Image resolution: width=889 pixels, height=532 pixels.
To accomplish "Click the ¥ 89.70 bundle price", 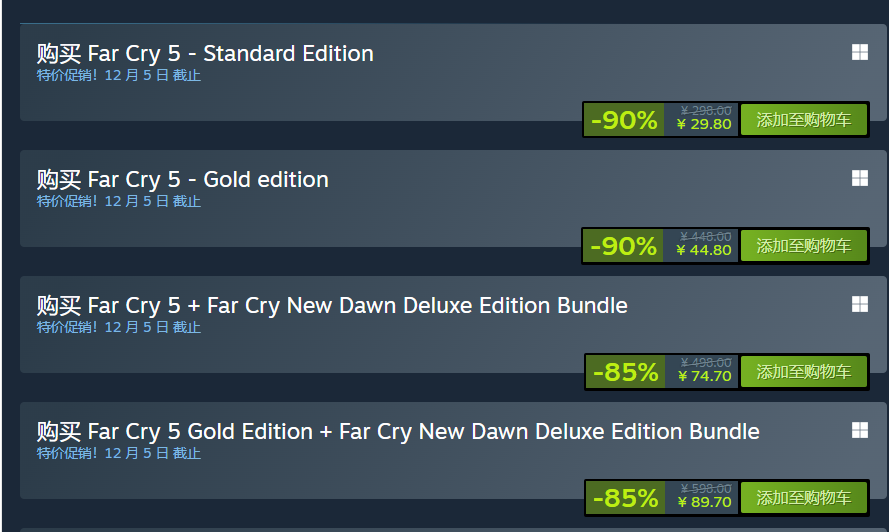I will click(704, 503).
